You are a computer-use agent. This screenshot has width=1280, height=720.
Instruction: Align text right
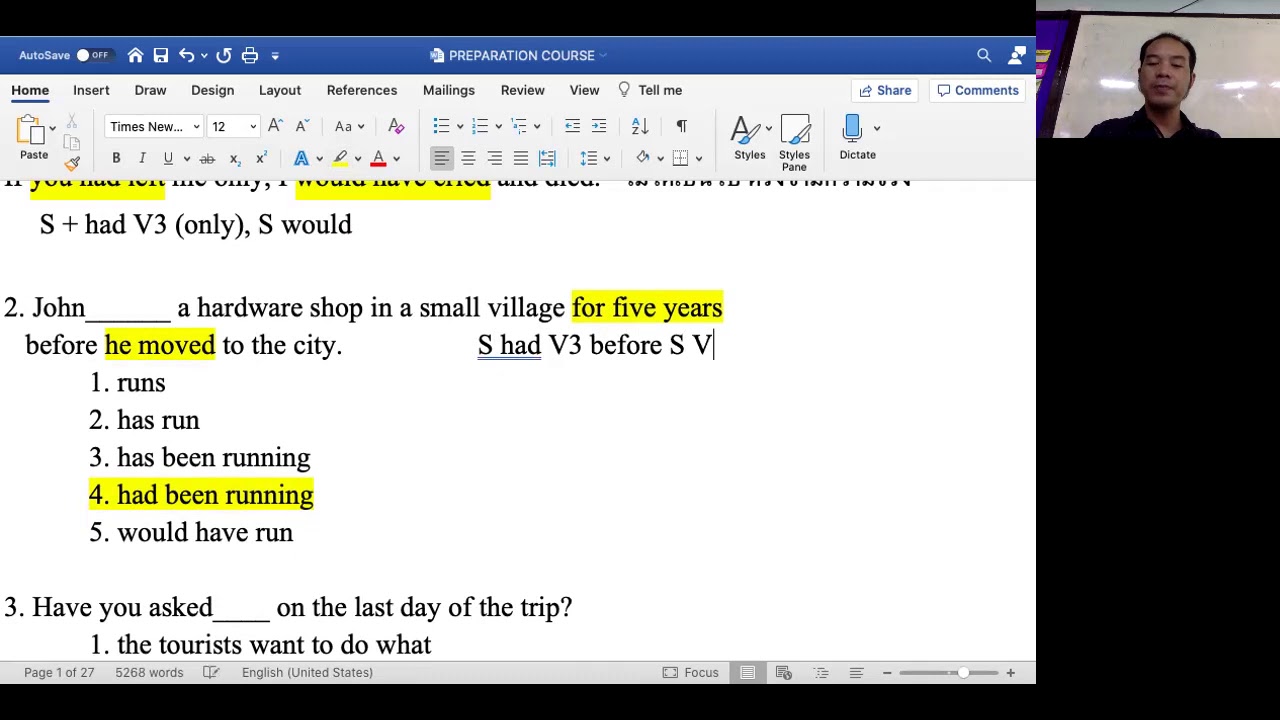click(x=494, y=159)
